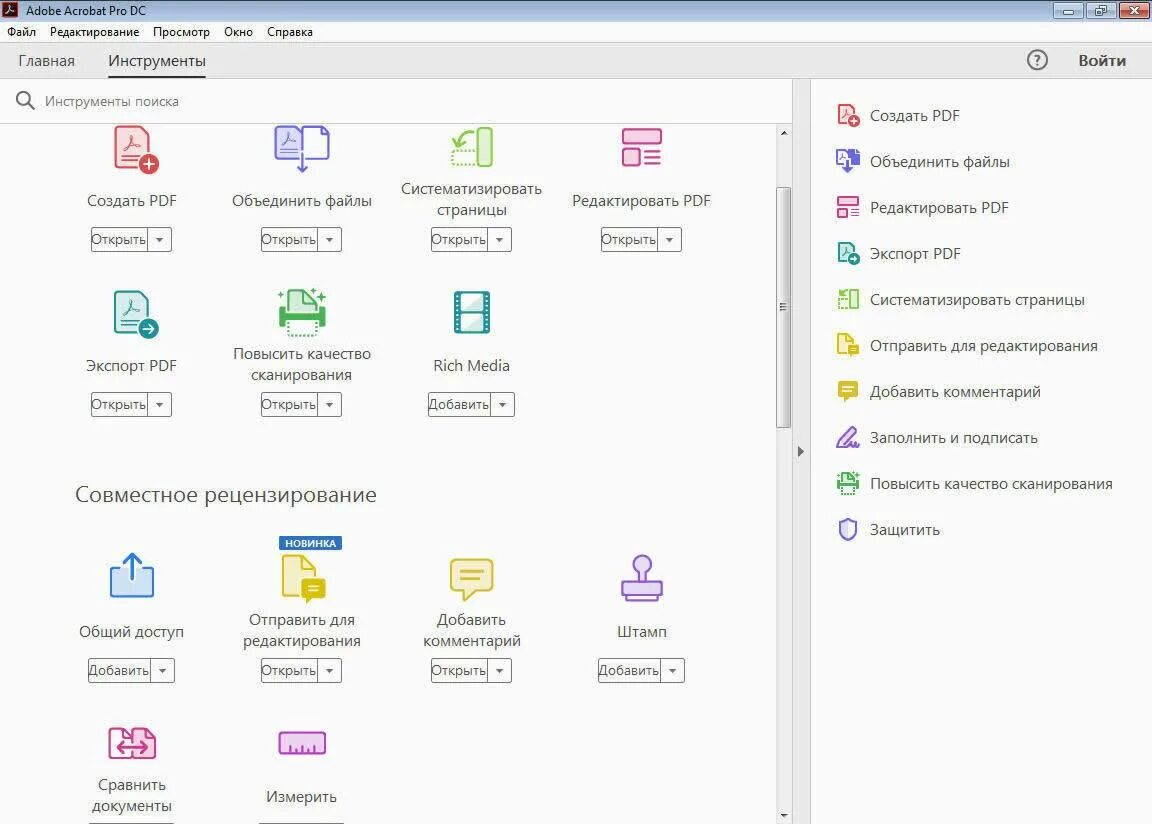Click the Добавить комментарий speech bubble grid icon

[x=472, y=579]
